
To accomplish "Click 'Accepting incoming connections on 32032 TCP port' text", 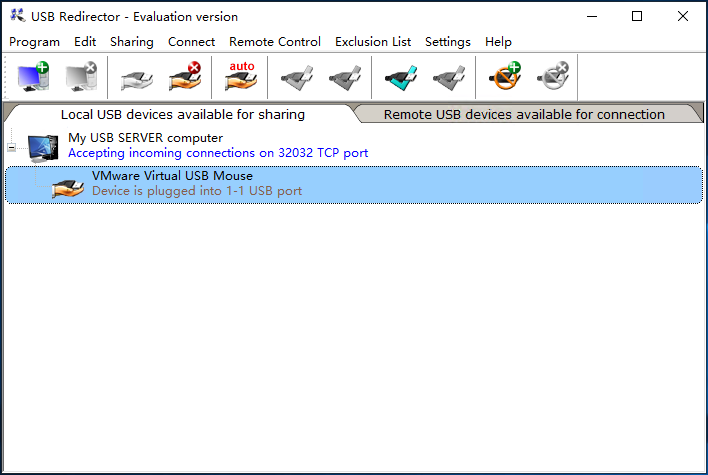I will 218,153.
